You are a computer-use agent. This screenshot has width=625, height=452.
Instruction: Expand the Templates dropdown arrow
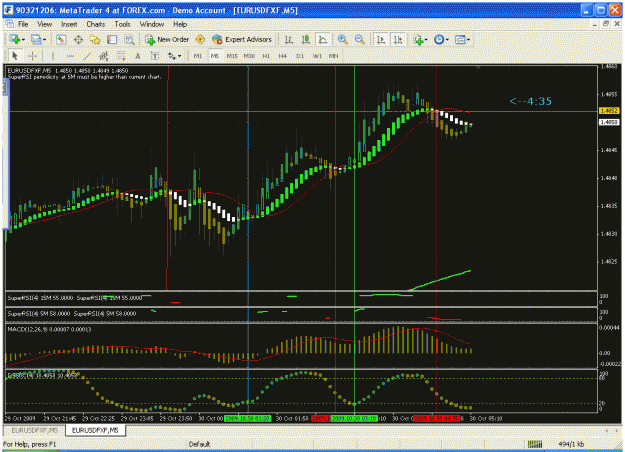[468, 39]
